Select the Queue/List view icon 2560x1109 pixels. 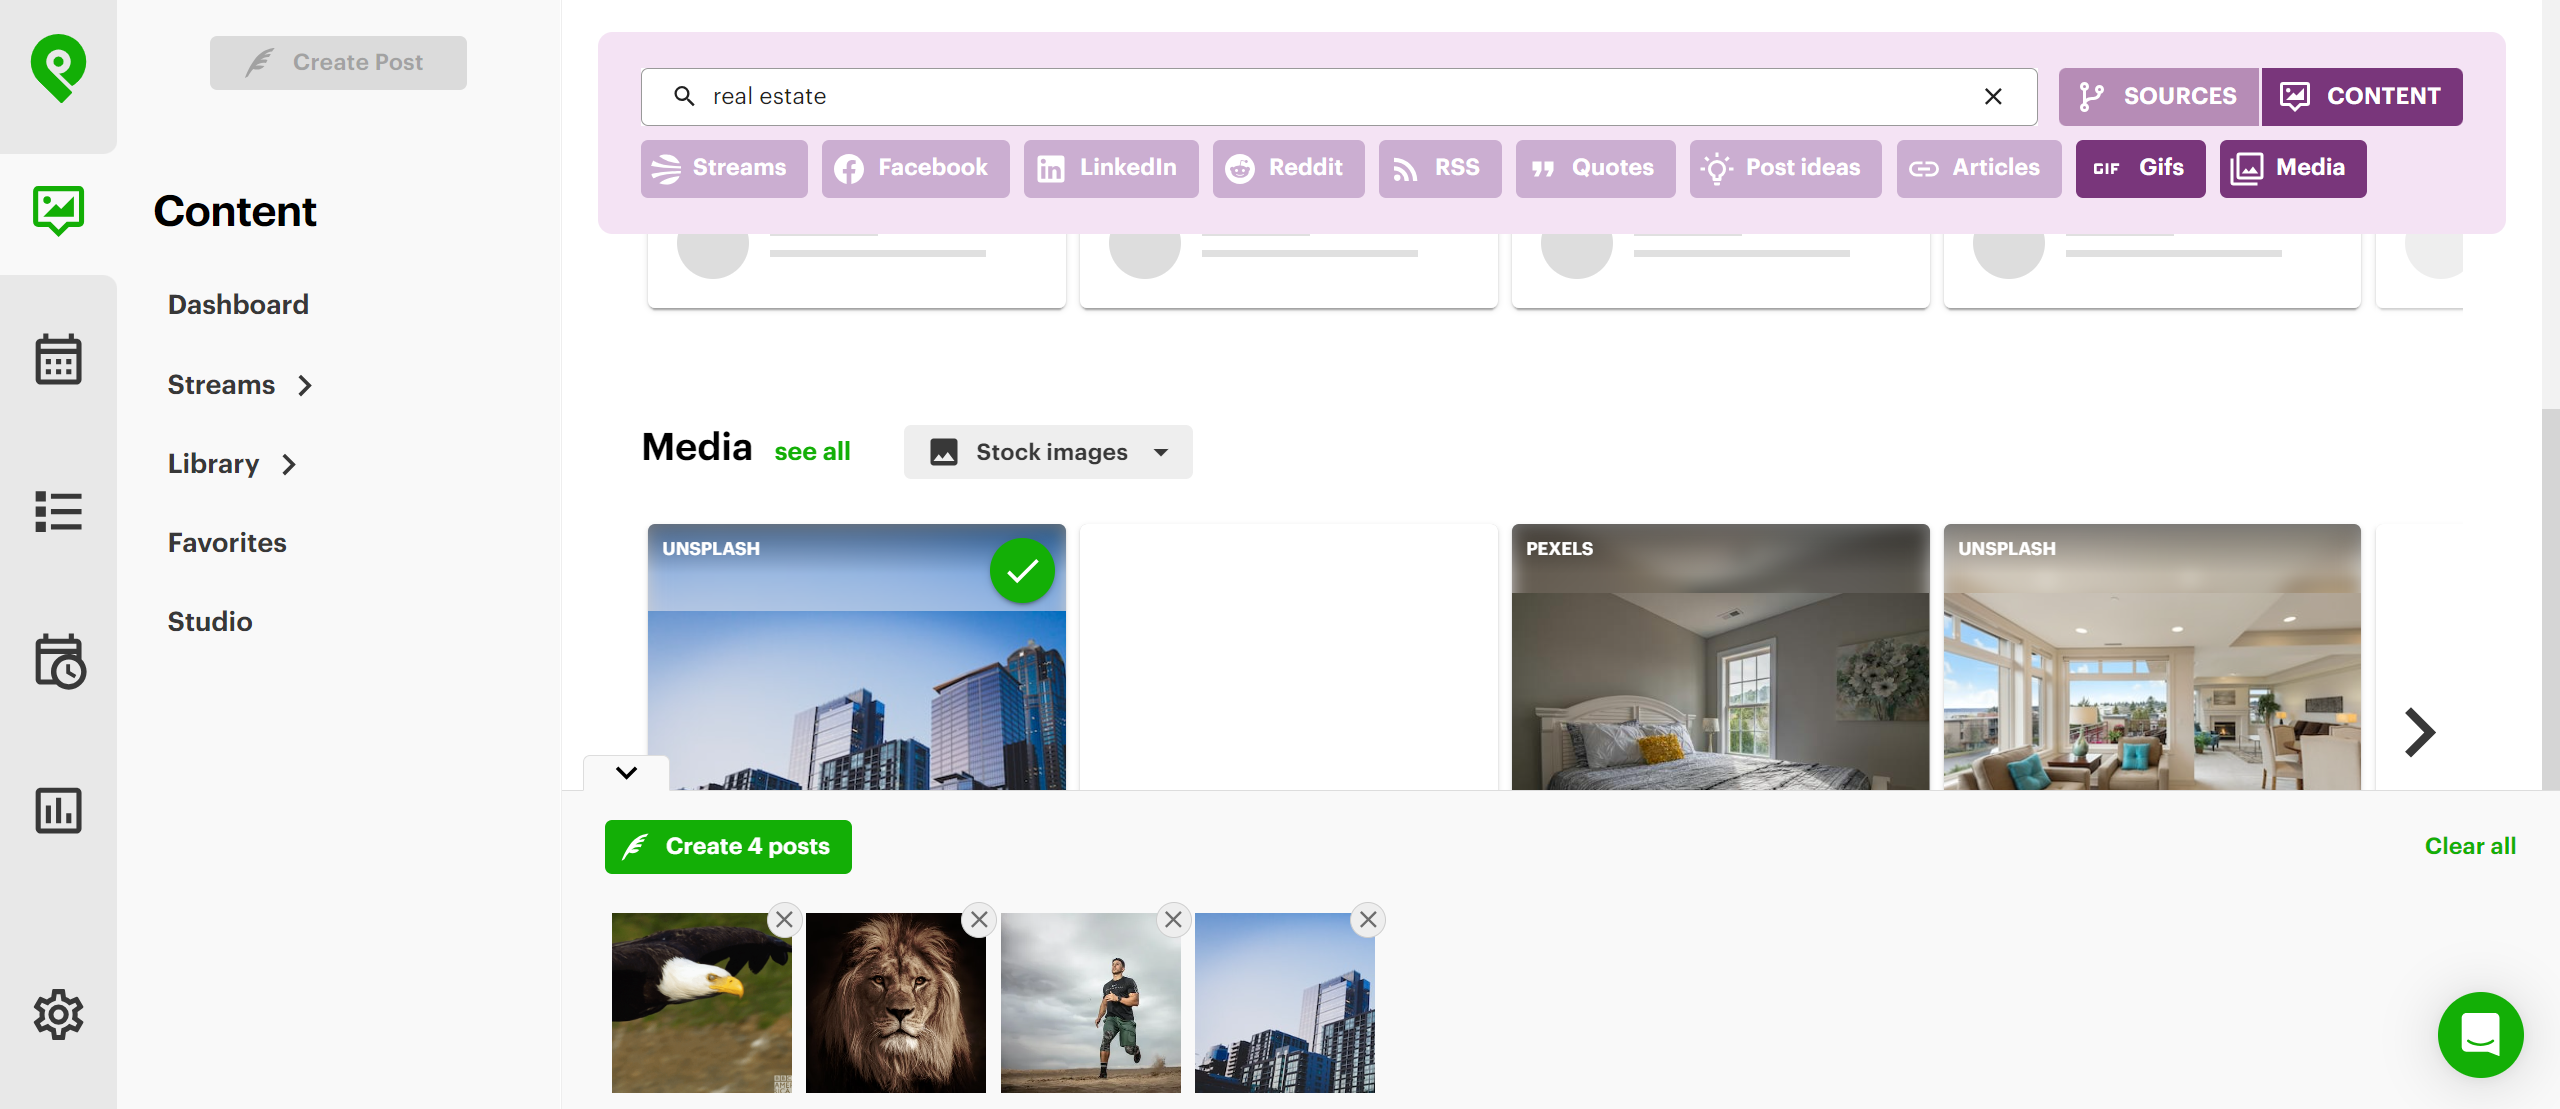click(x=57, y=511)
